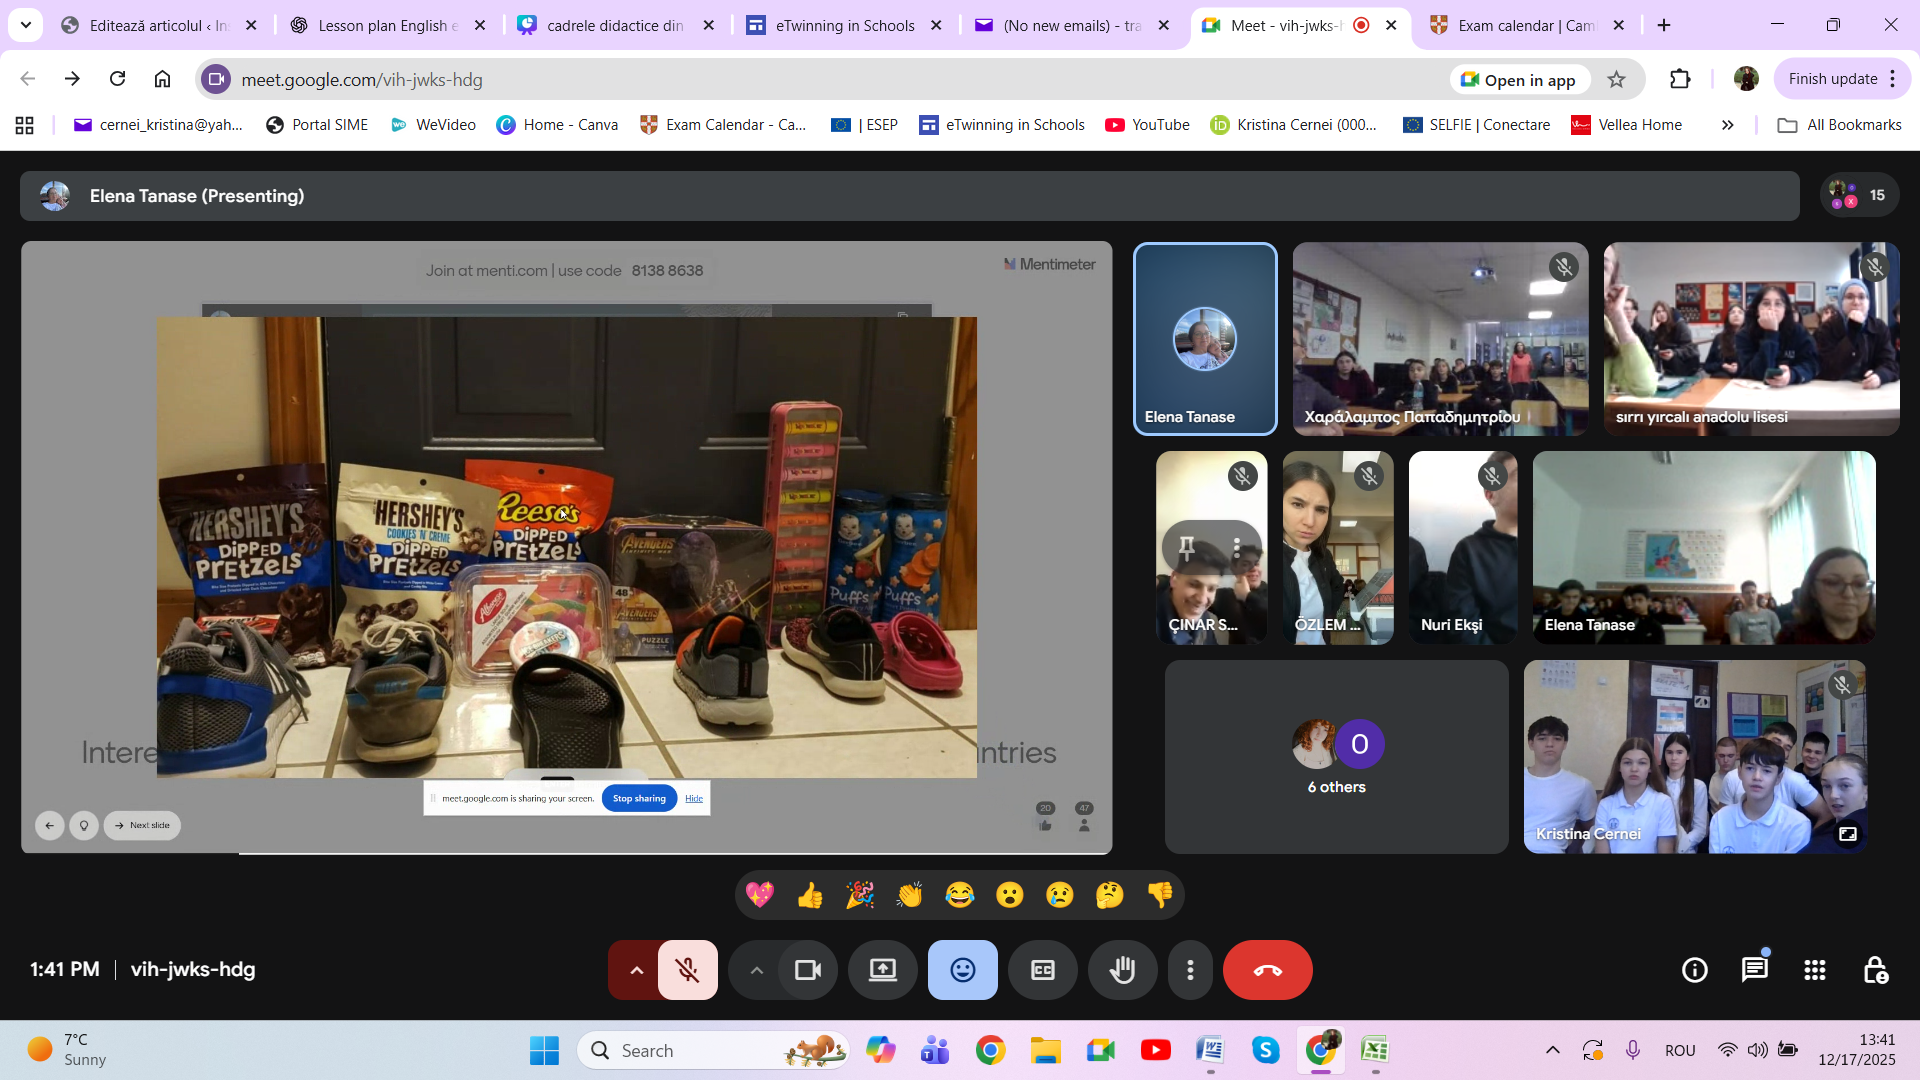Toggle closed captions
The height and width of the screenshot is (1080, 1920).
[x=1042, y=970]
